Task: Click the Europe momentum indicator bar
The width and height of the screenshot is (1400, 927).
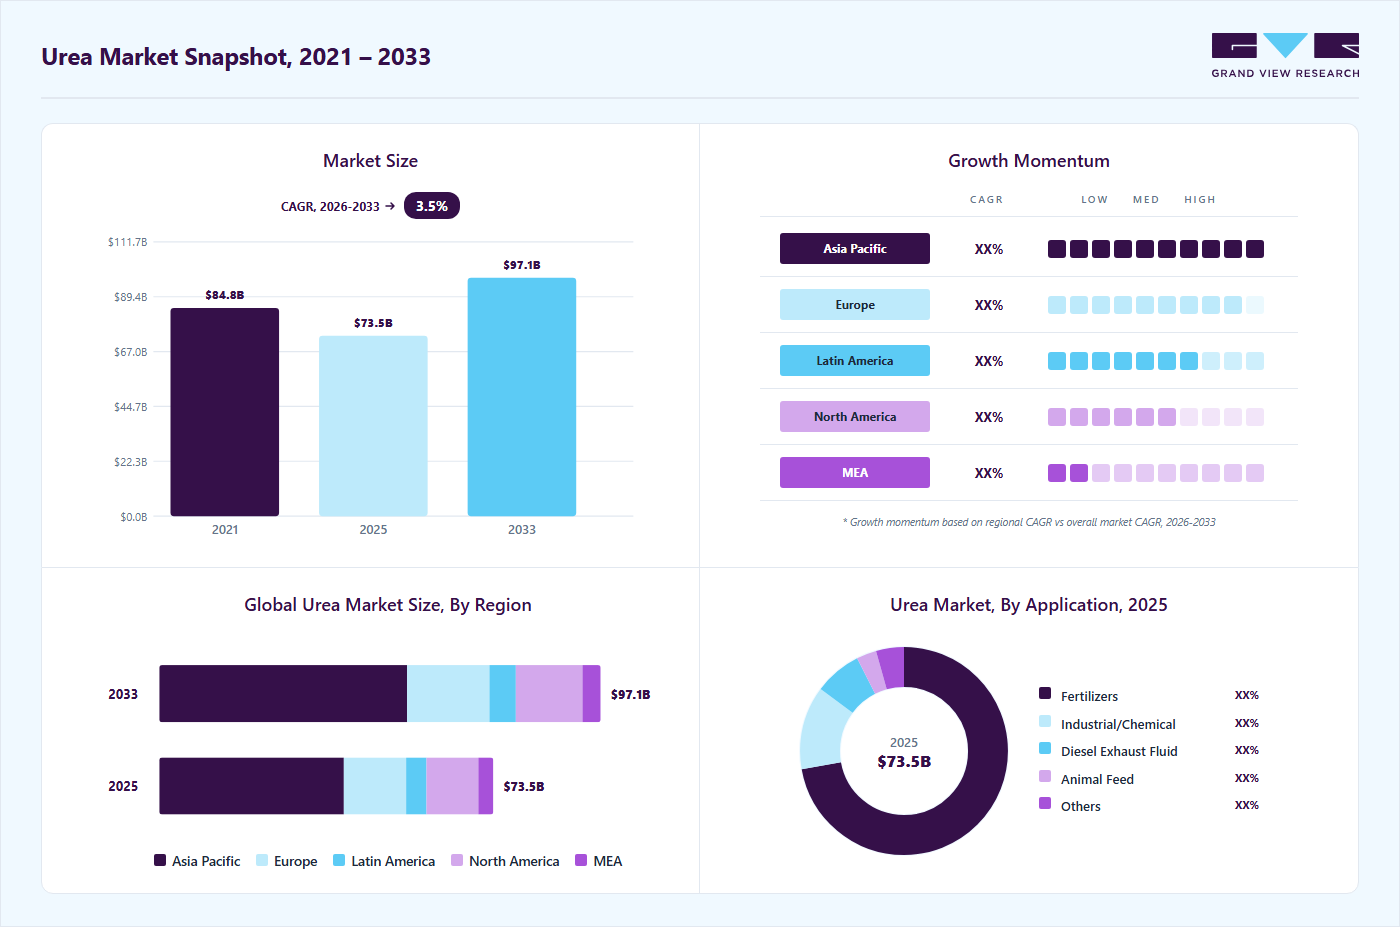Action: click(x=1156, y=305)
